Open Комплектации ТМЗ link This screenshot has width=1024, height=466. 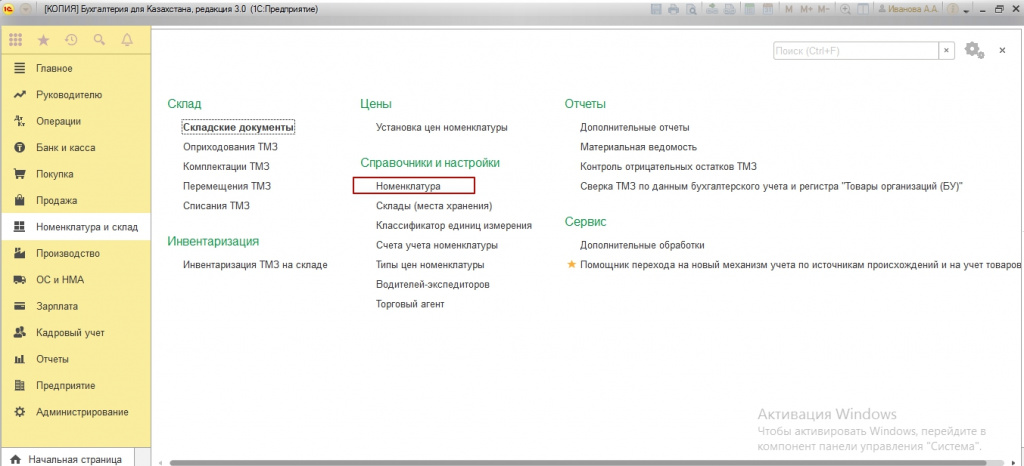coord(226,166)
